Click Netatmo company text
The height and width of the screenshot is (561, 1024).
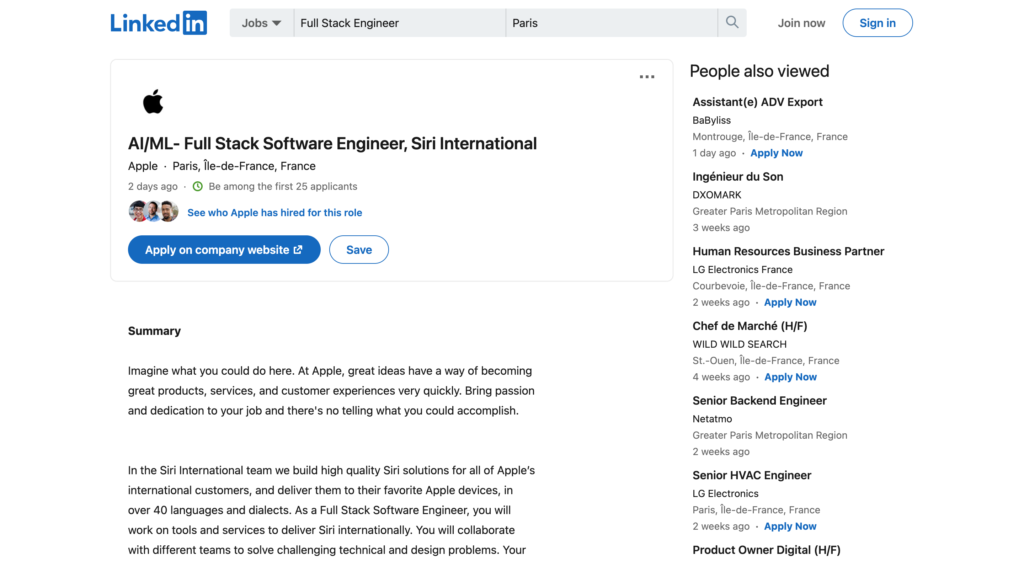[712, 419]
